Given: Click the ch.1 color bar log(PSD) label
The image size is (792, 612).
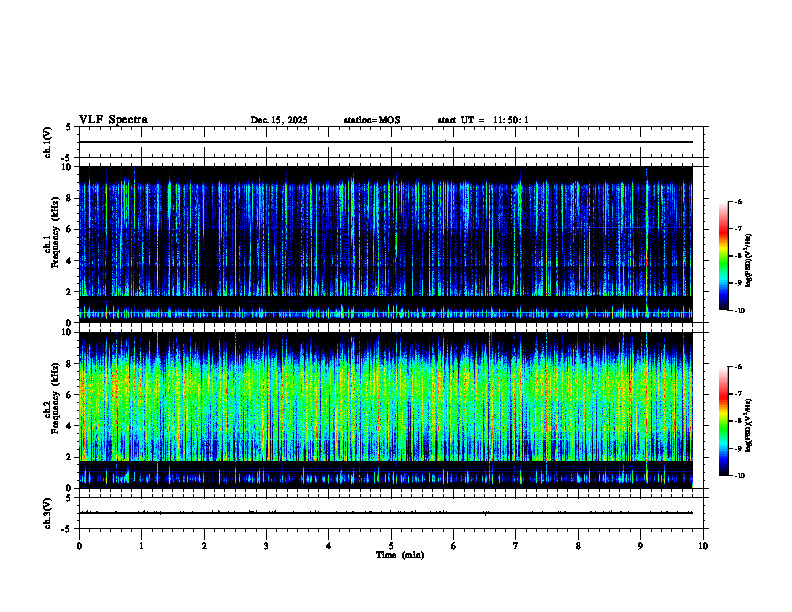Looking at the screenshot, I should (749, 261).
